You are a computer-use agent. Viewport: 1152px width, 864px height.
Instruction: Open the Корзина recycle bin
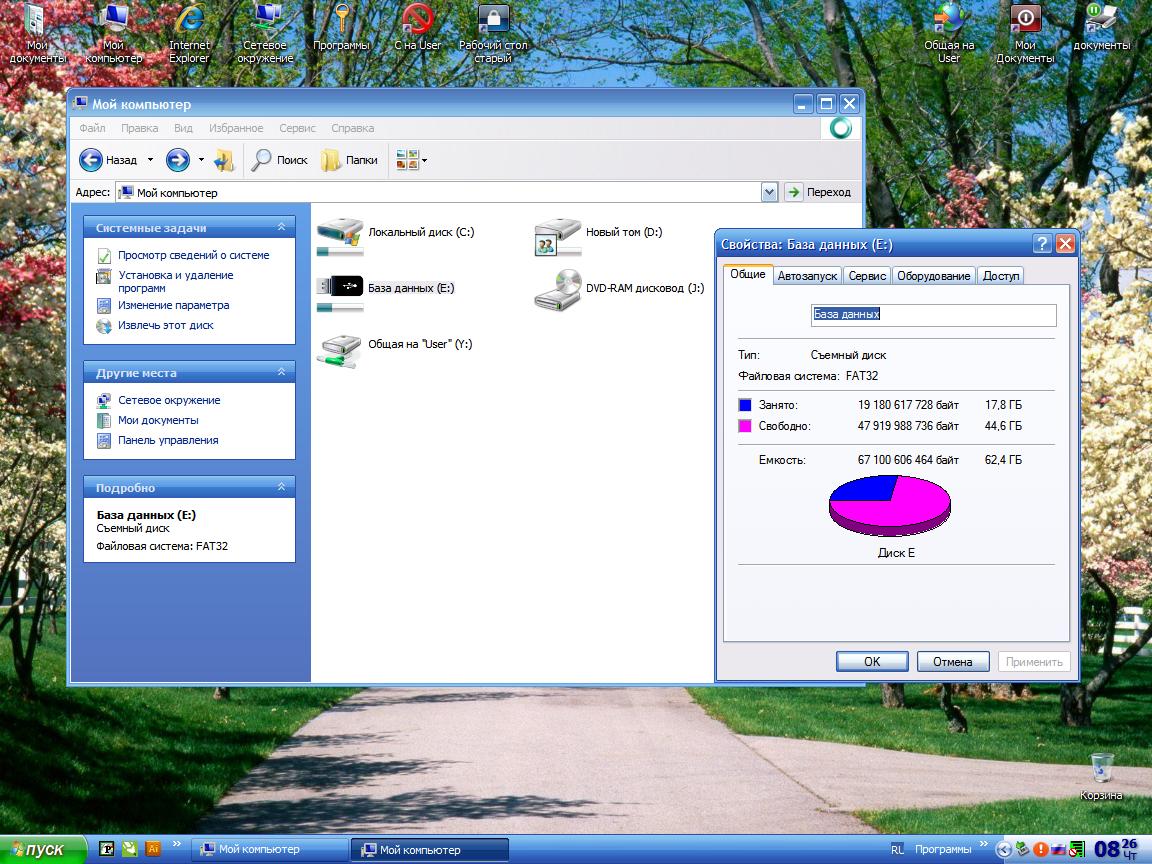[1101, 777]
